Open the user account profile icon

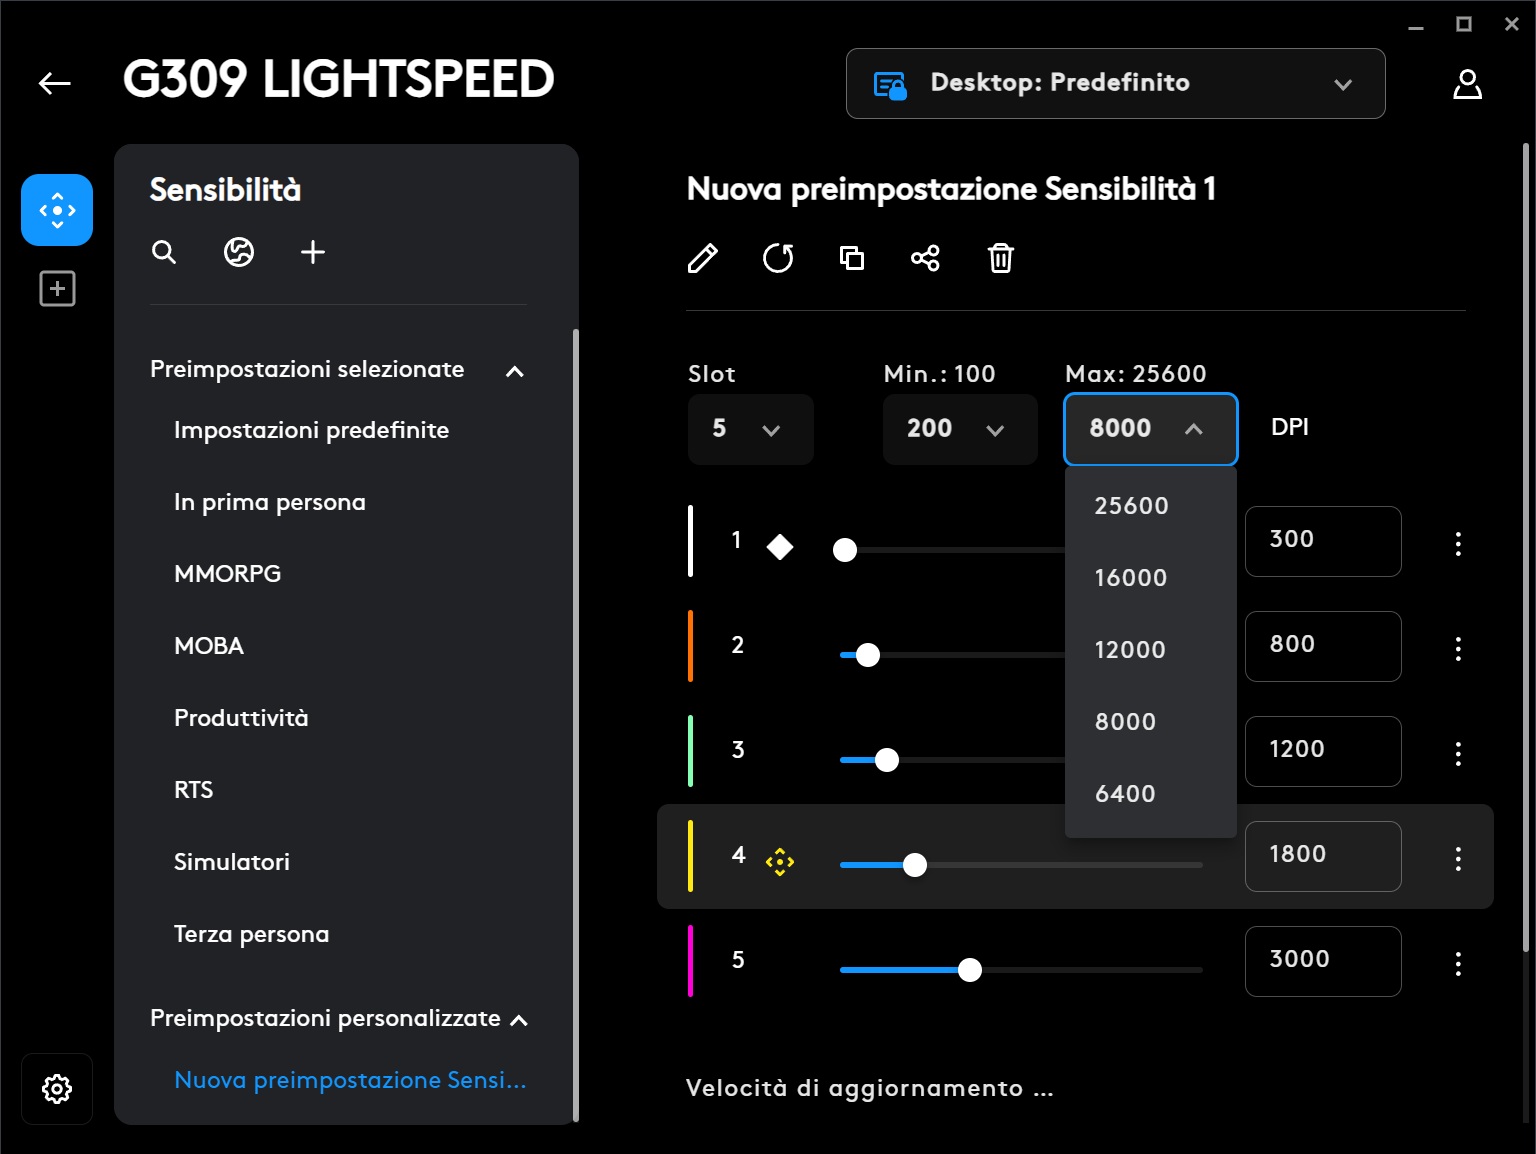[1467, 84]
